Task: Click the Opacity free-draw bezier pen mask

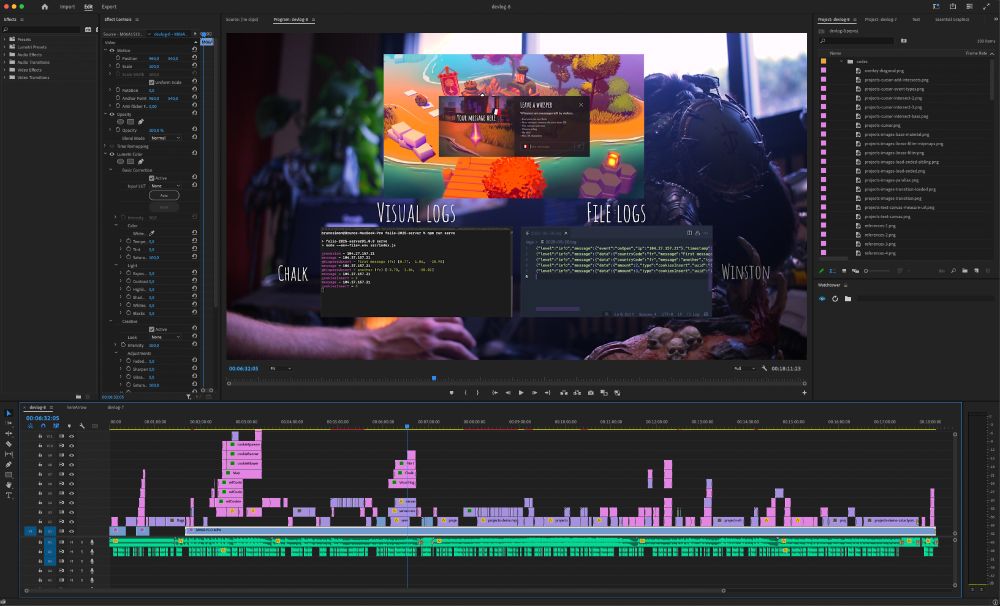Action: (141, 122)
